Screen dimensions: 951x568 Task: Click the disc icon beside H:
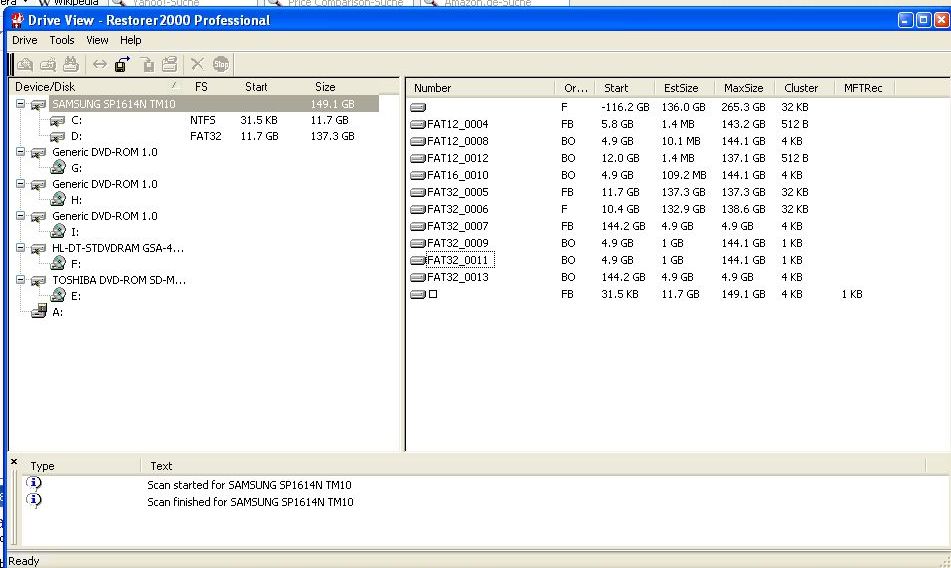pos(58,199)
